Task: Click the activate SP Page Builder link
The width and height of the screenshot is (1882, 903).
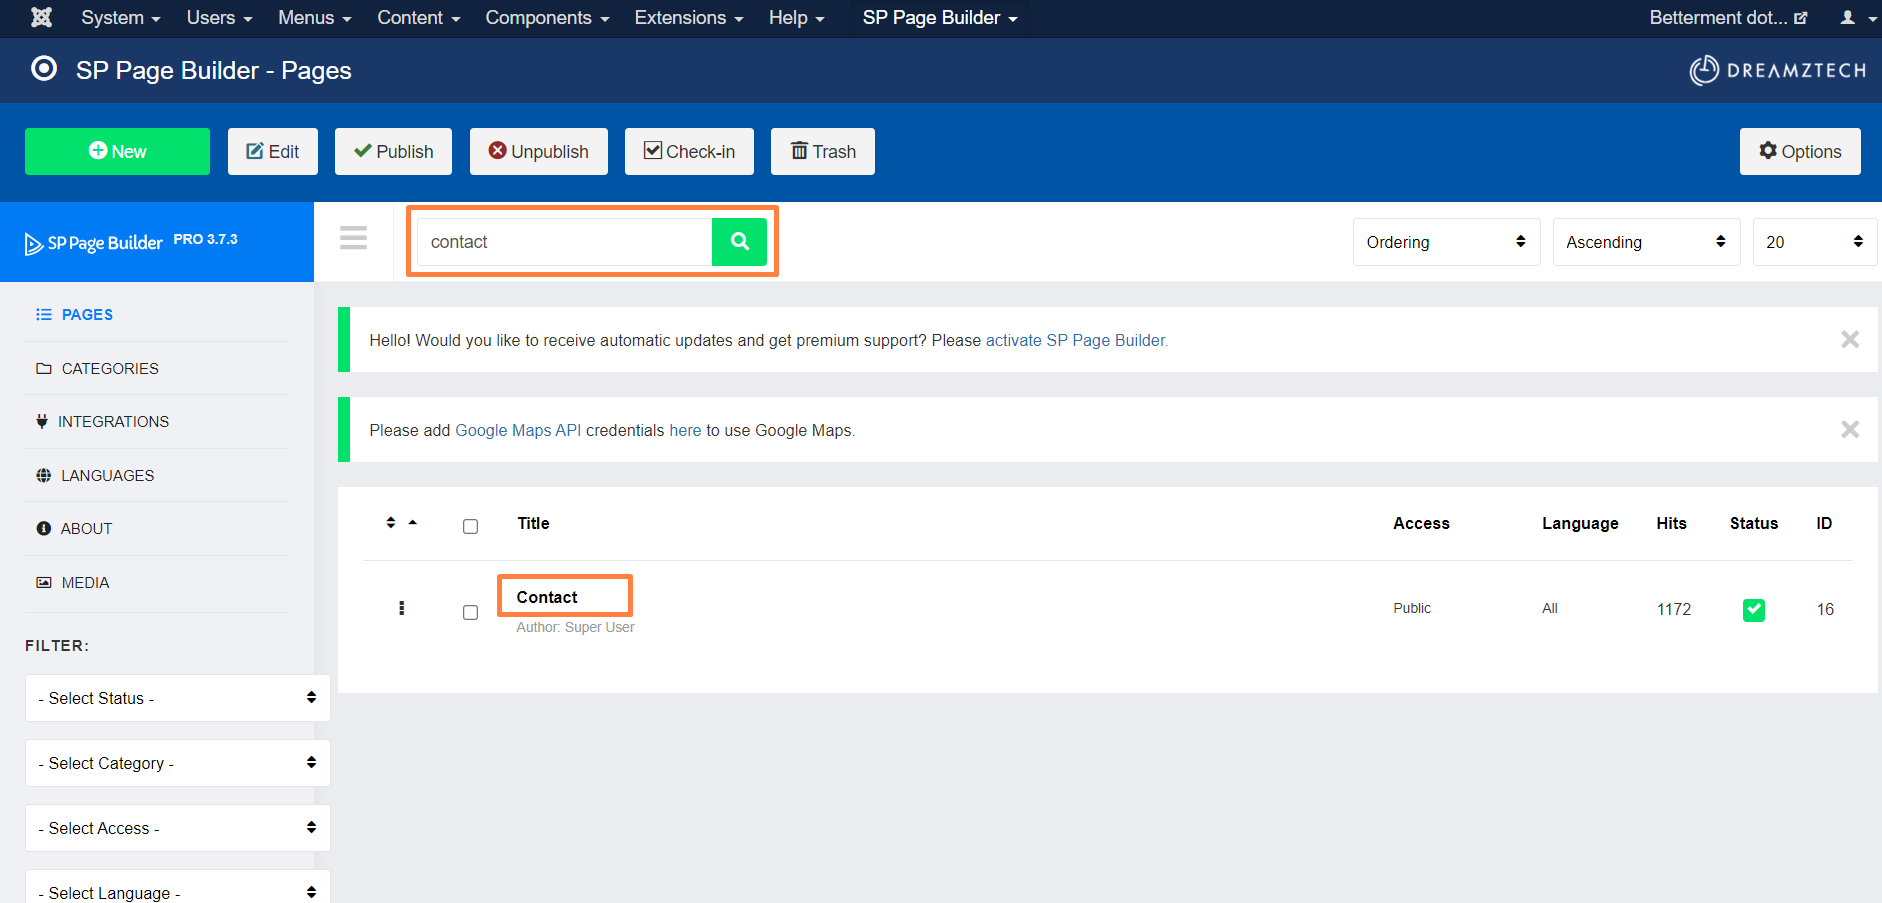Action: (1076, 340)
